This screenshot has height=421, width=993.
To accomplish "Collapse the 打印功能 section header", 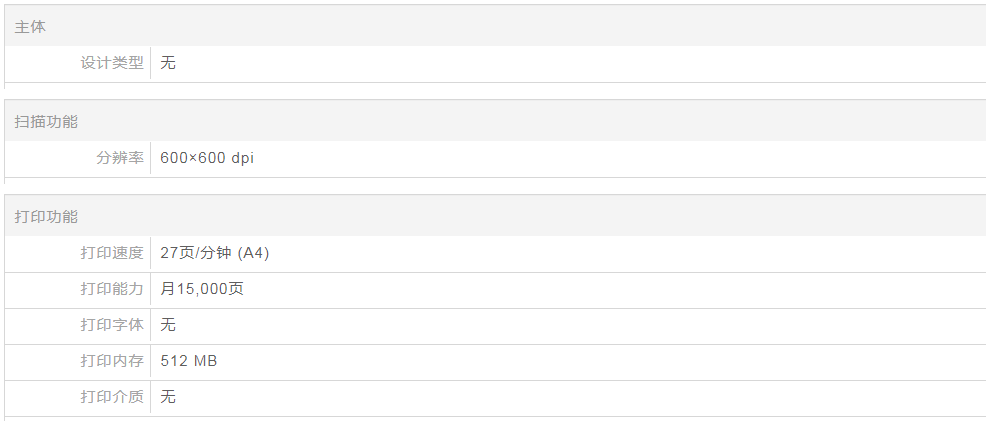I will [46, 217].
